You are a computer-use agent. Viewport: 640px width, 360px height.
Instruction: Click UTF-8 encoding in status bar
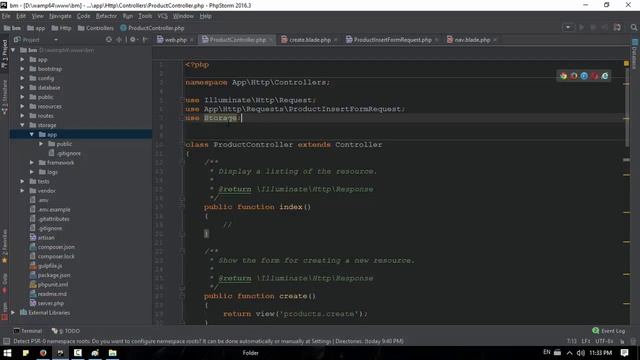(x=604, y=341)
